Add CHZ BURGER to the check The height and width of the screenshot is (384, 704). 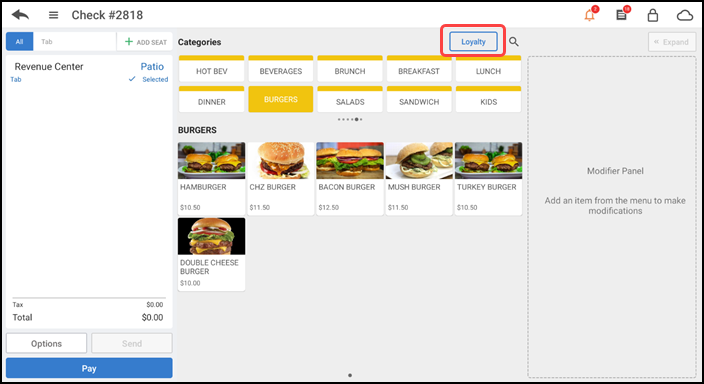coord(281,179)
